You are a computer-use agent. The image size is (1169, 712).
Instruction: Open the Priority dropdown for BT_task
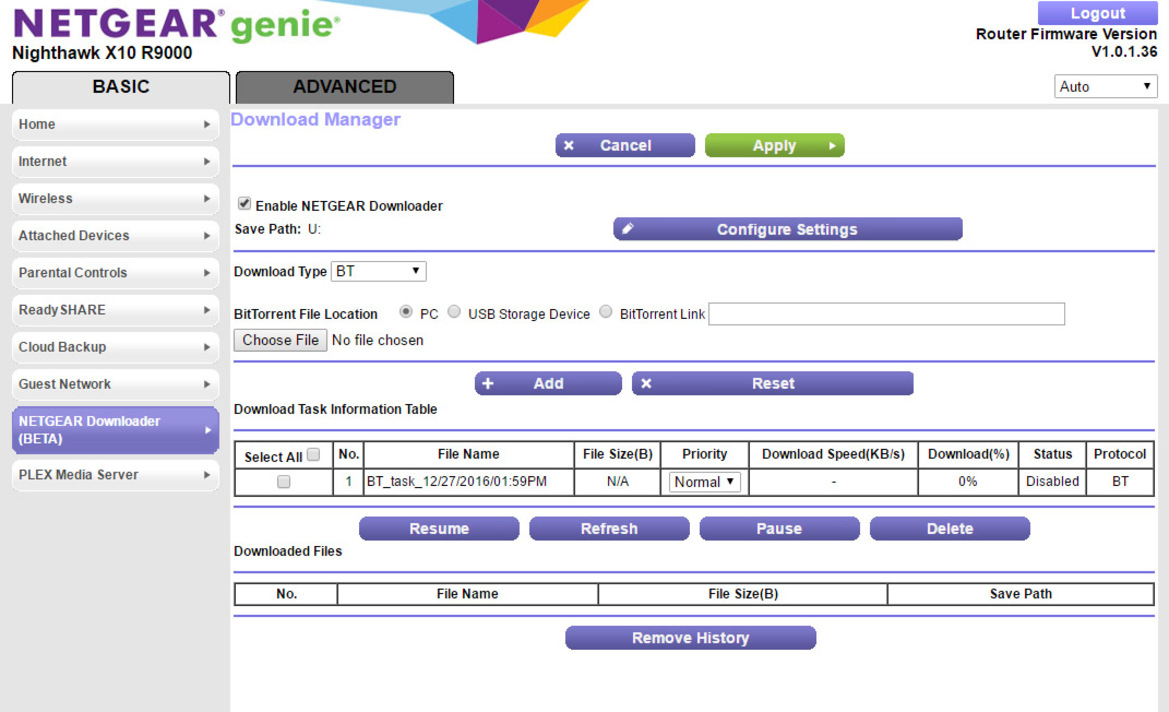coord(705,482)
